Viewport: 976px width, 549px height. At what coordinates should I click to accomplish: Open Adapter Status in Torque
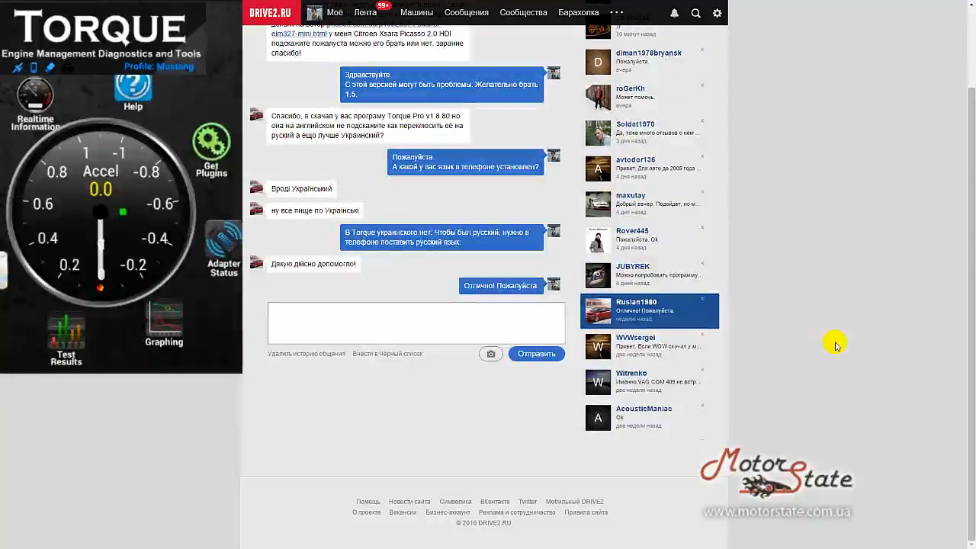223,248
